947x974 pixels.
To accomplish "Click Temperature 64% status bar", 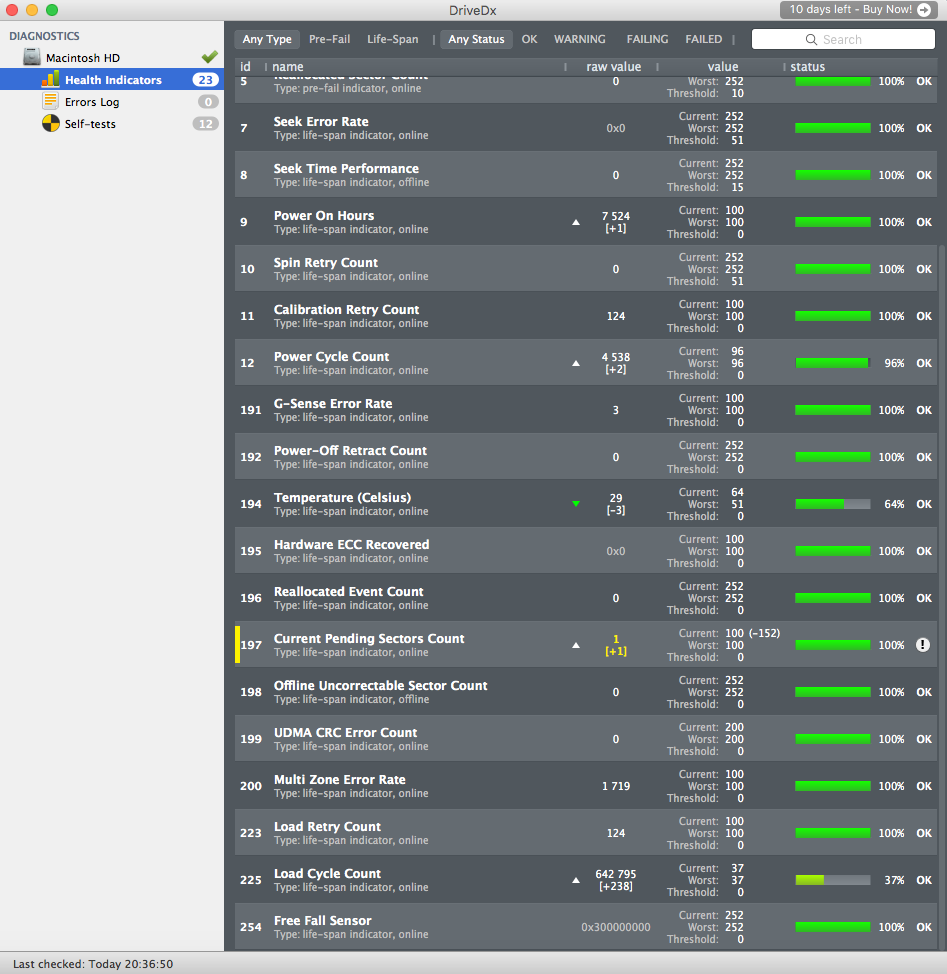I will (x=833, y=504).
